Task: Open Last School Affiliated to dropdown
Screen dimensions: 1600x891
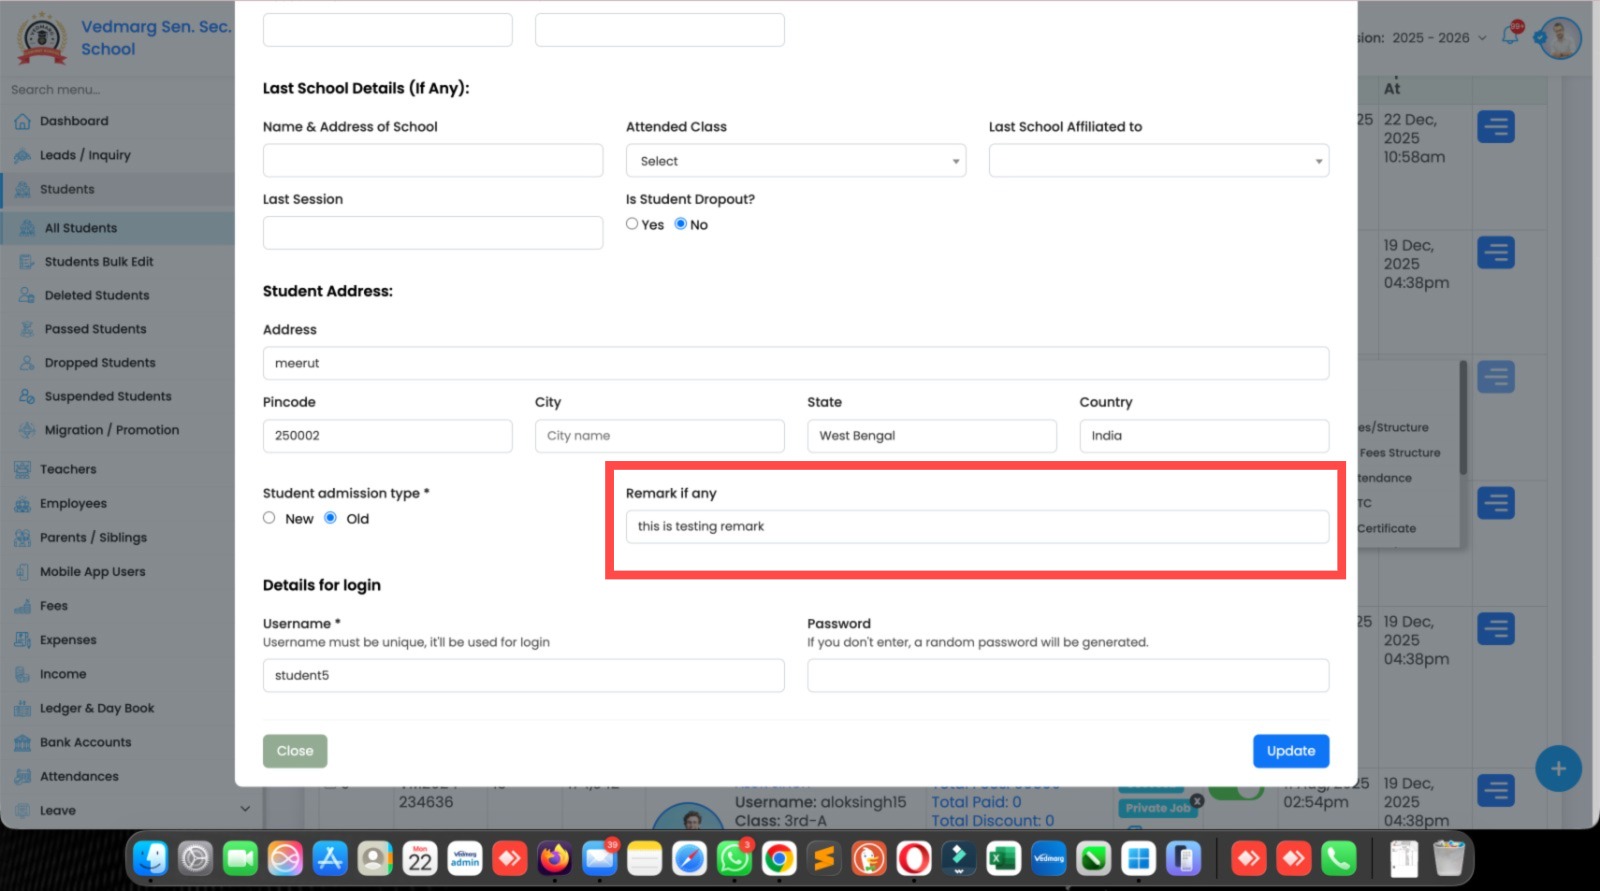Action: (x=1158, y=161)
